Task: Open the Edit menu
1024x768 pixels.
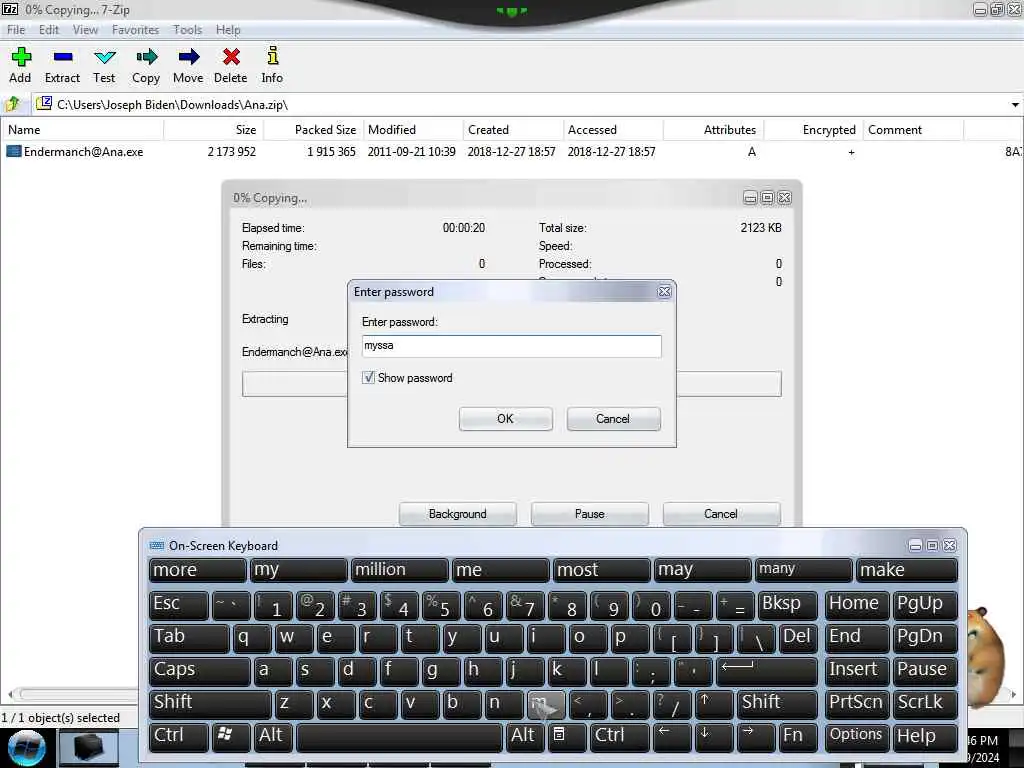Action: [x=48, y=29]
